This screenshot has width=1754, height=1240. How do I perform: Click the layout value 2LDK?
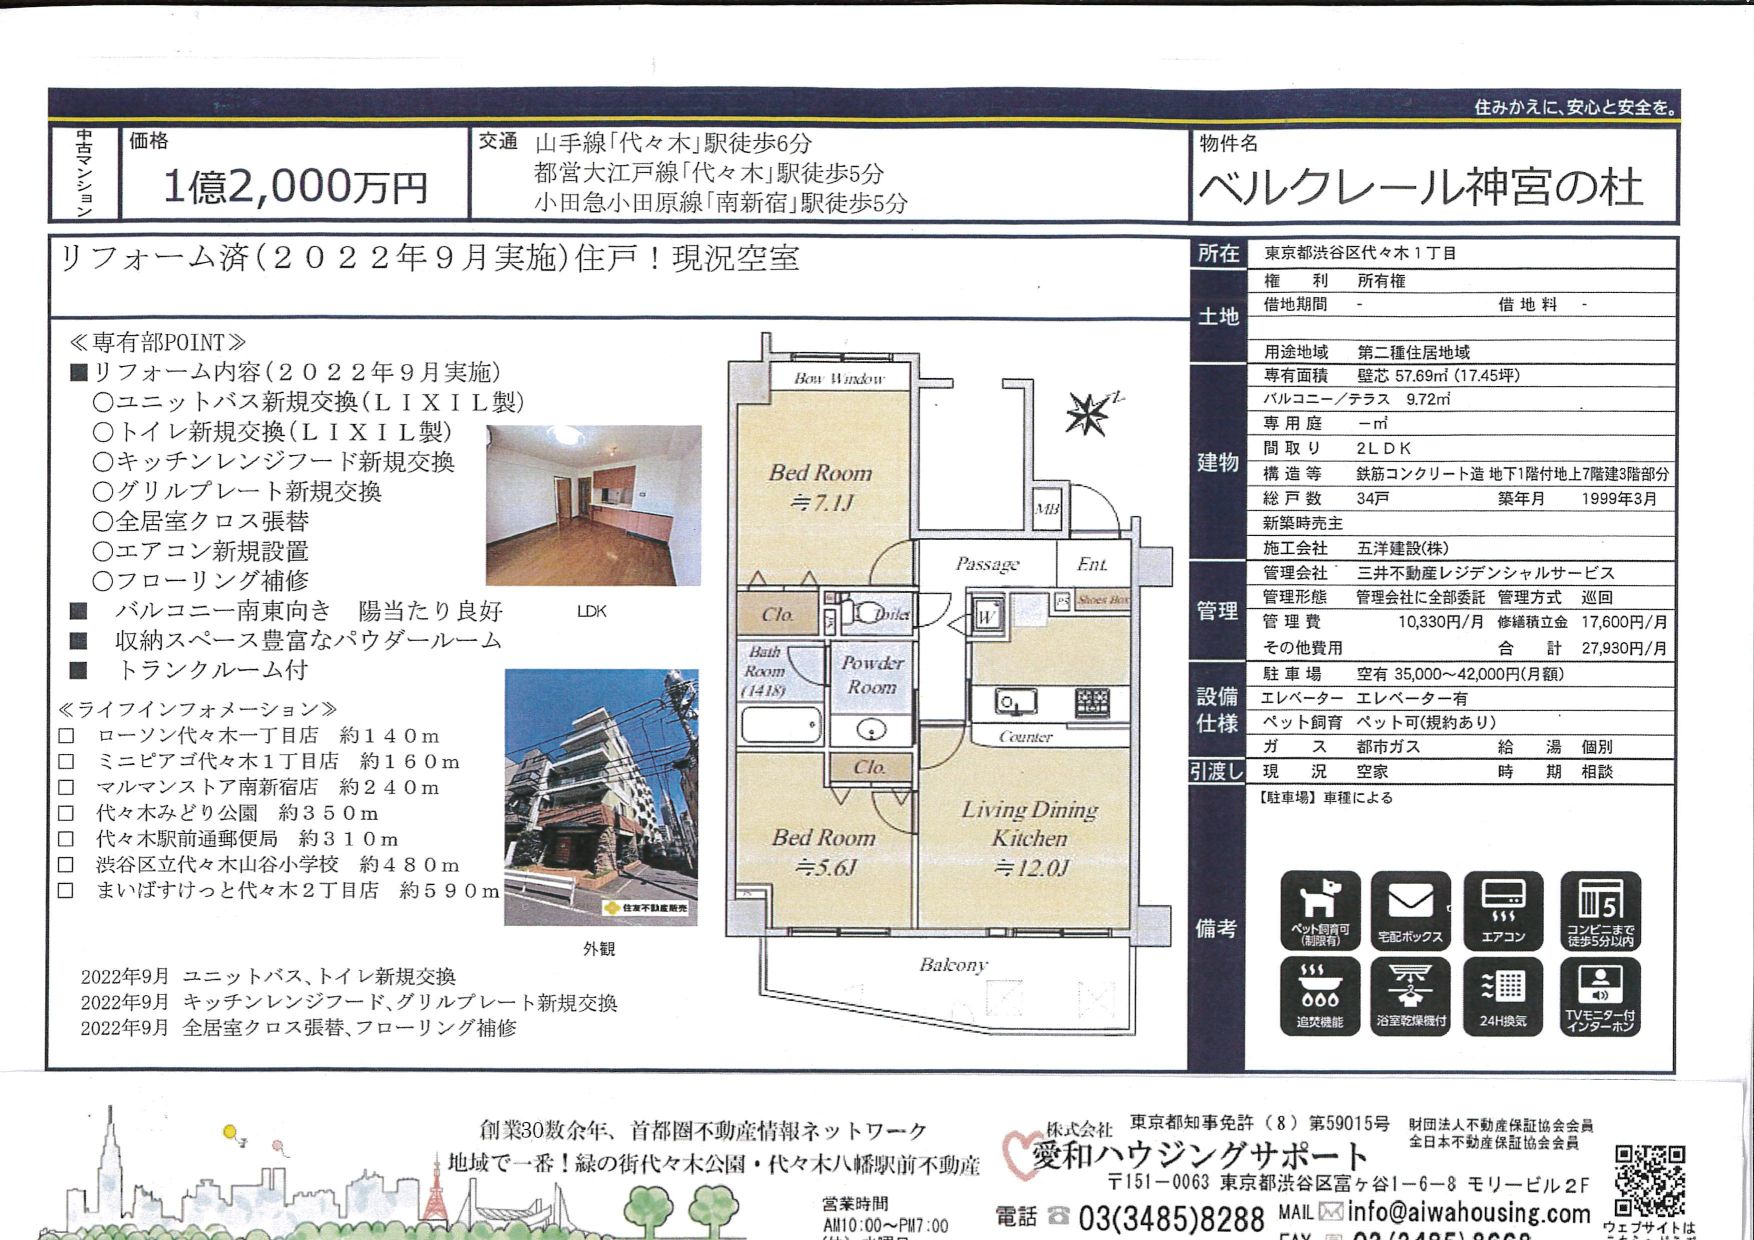click(x=1384, y=448)
